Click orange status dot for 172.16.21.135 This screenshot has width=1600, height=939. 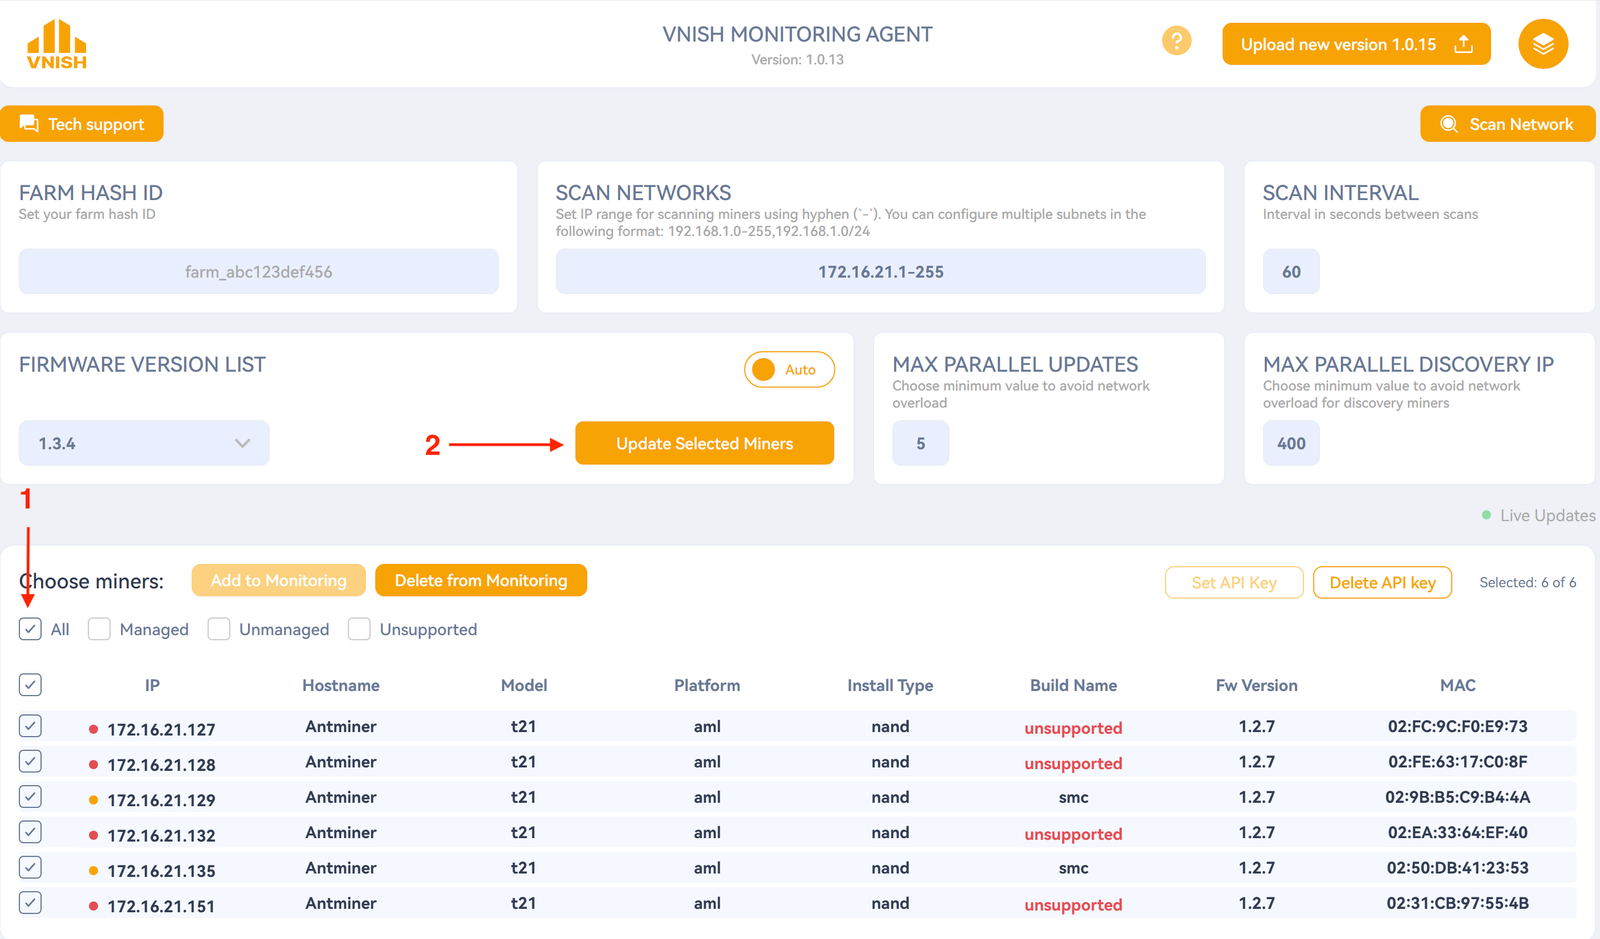pos(93,871)
